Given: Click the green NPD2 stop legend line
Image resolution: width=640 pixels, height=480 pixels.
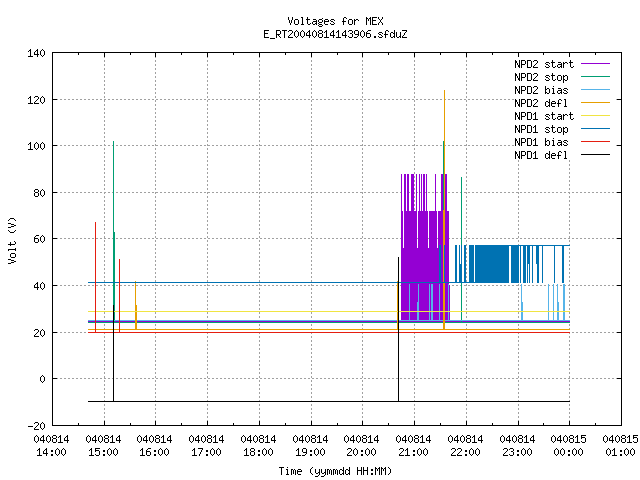Looking at the screenshot, I should 596,76.
